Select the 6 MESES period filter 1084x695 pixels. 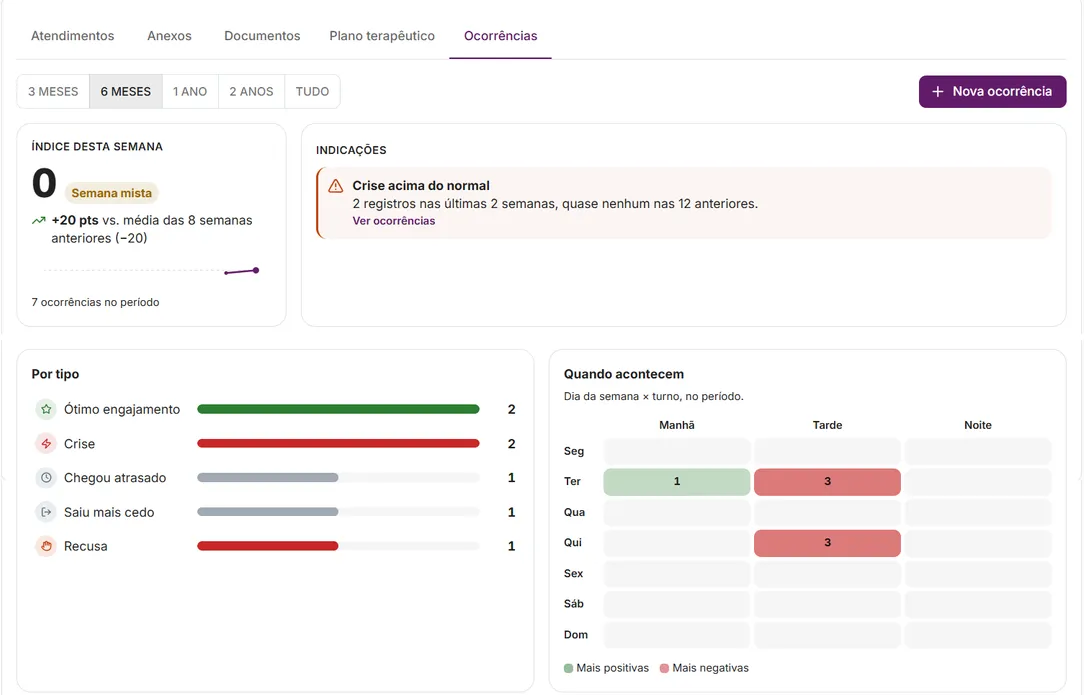tap(126, 91)
